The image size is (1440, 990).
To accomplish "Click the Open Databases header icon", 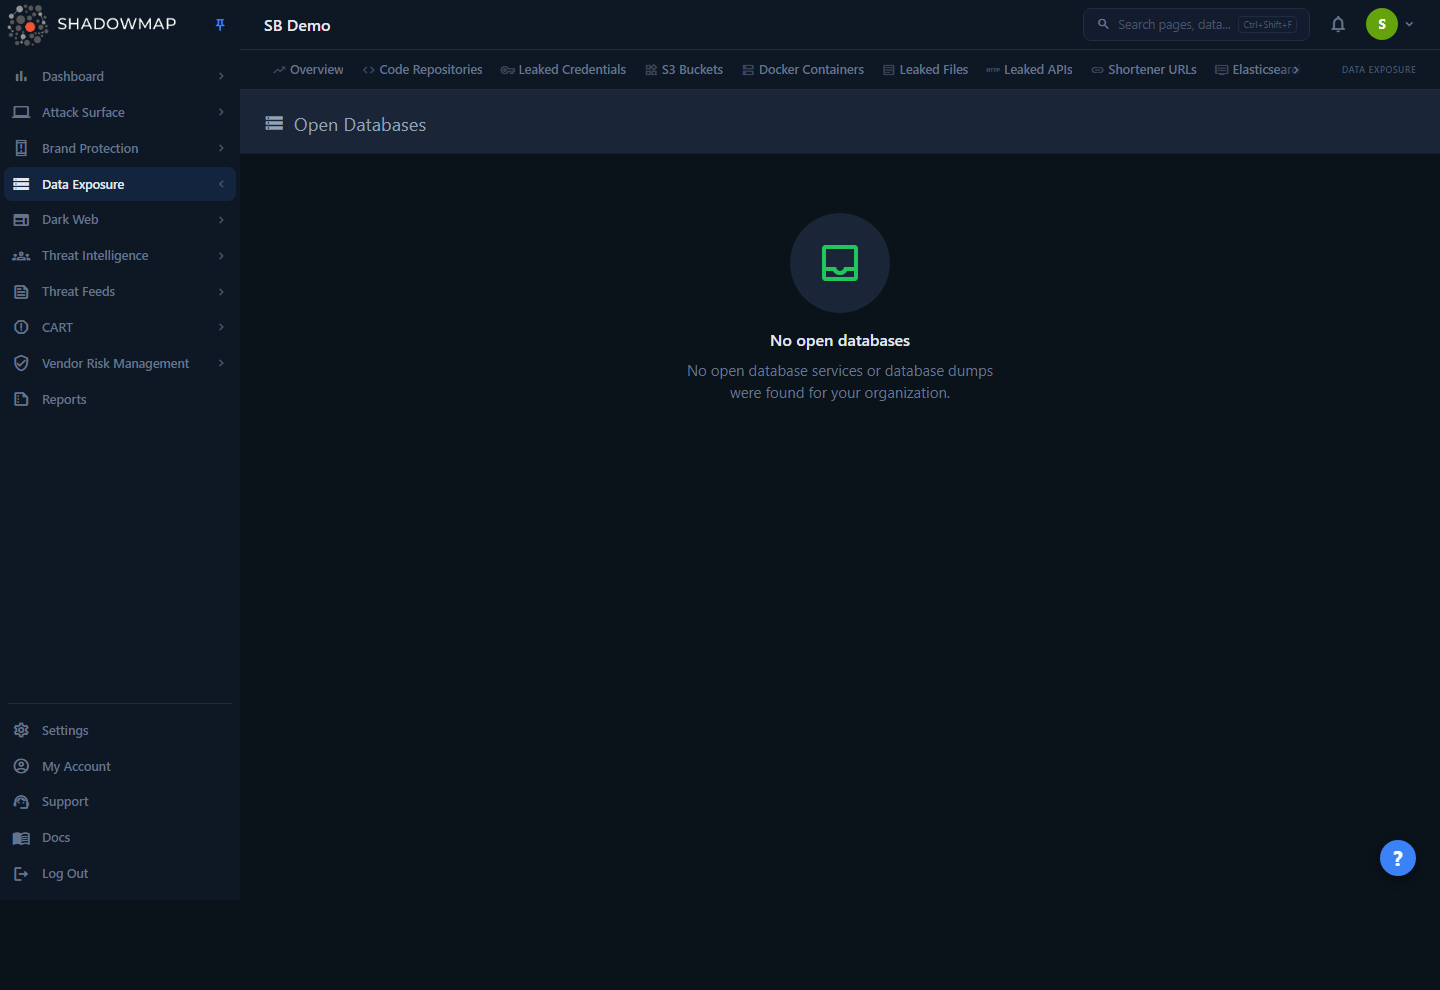I will [274, 124].
